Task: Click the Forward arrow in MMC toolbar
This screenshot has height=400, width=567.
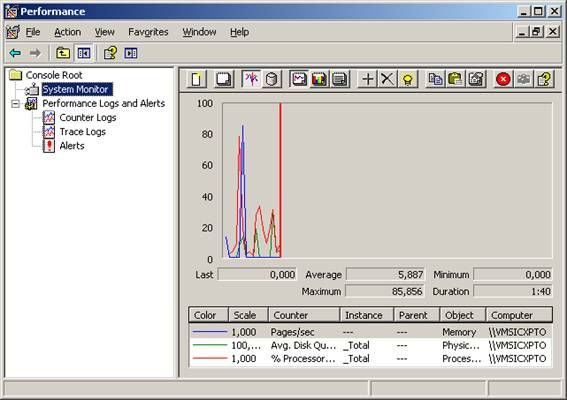Action: [x=35, y=53]
